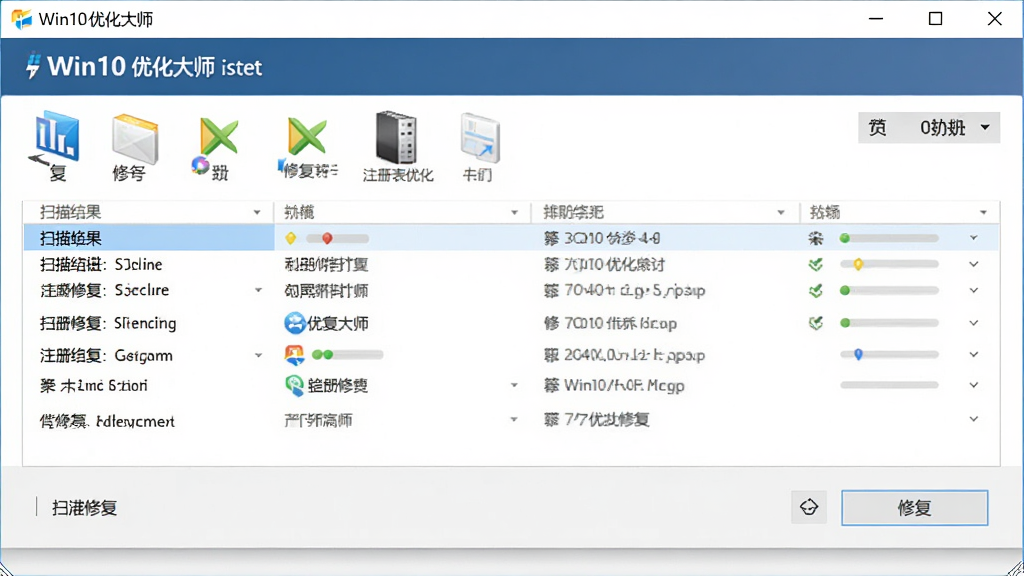The width and height of the screenshot is (1024, 576).
Task: Click the envelope toolbar icon
Action: (x=135, y=138)
